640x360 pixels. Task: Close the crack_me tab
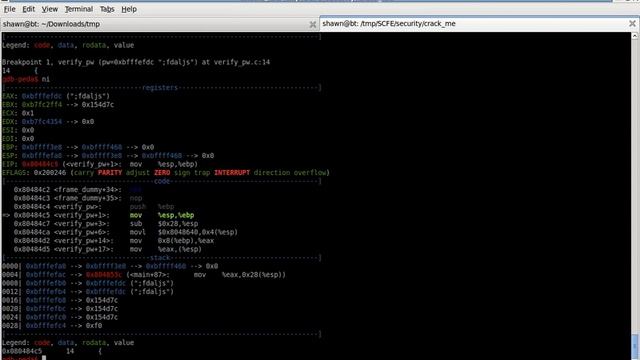click(632, 24)
